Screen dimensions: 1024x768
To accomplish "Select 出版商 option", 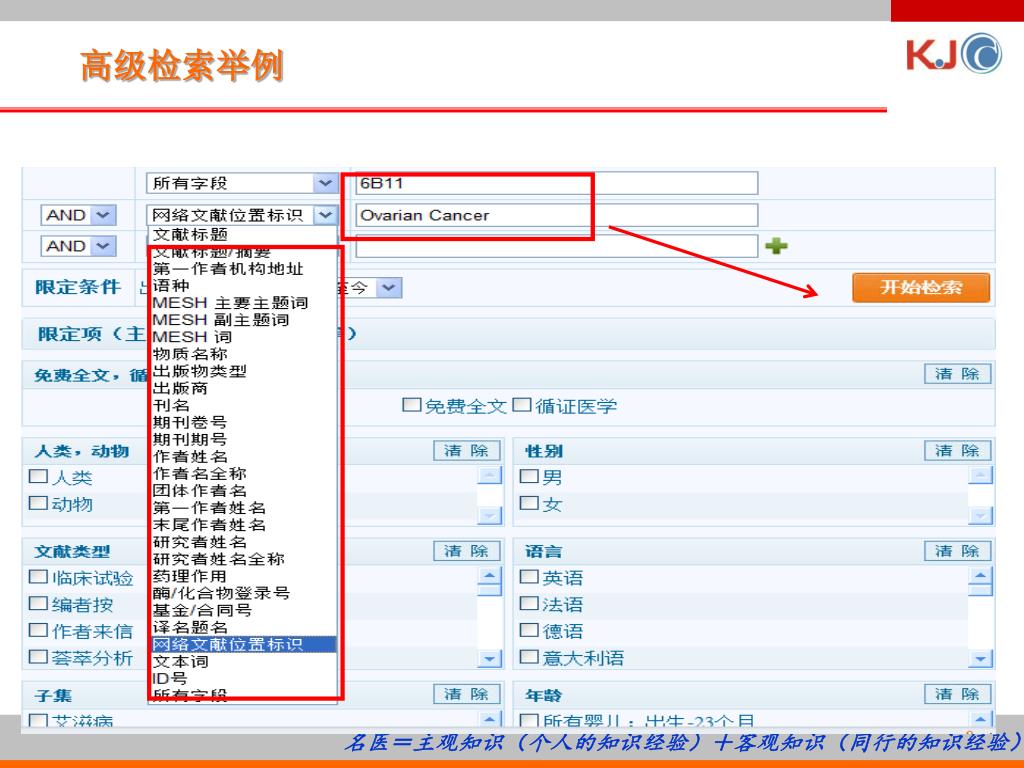I will (180, 388).
